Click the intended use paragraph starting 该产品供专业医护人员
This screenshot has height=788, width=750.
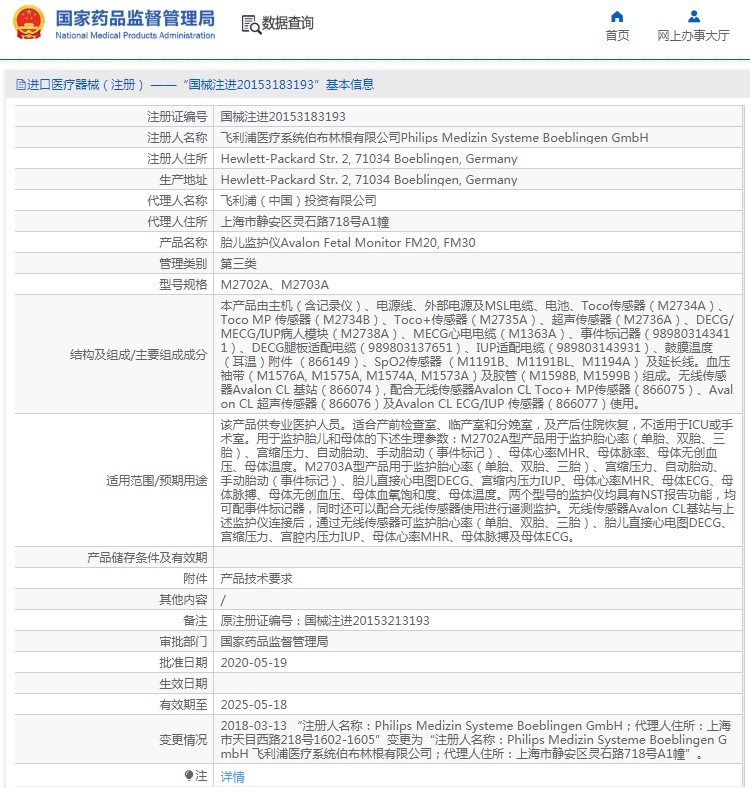click(477, 480)
